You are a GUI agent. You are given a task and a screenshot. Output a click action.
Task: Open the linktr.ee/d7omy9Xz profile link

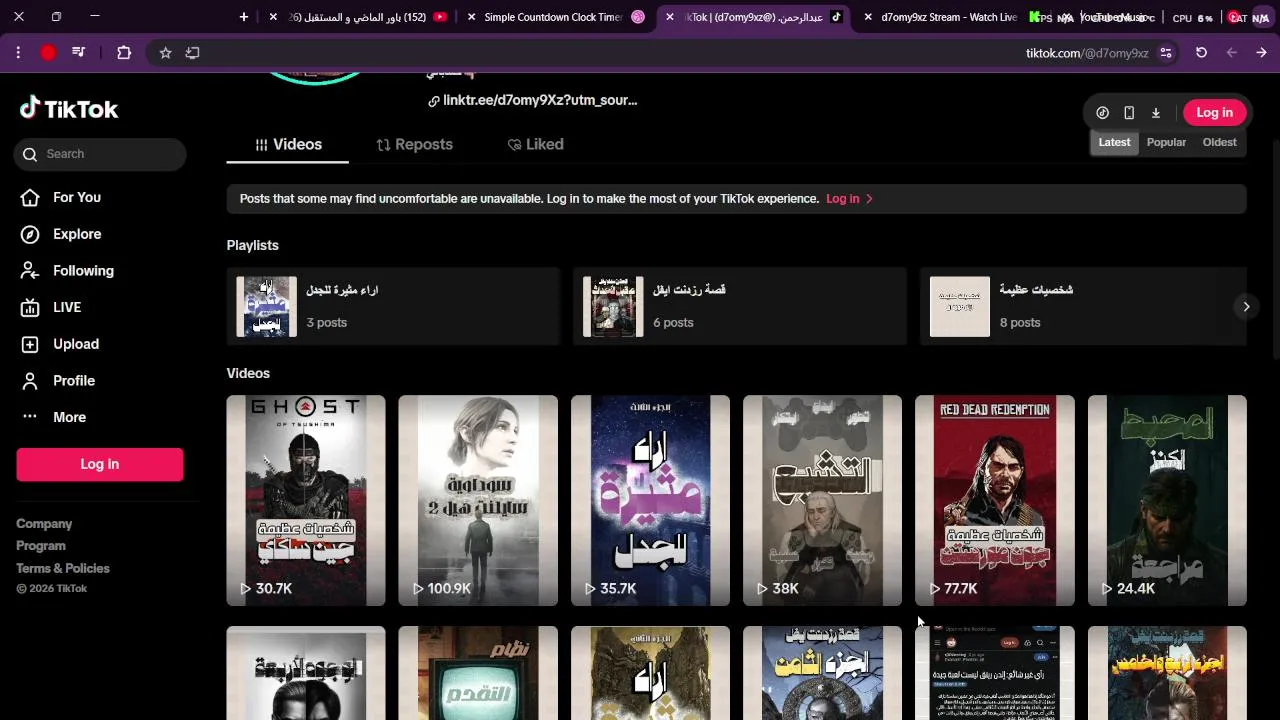(540, 101)
